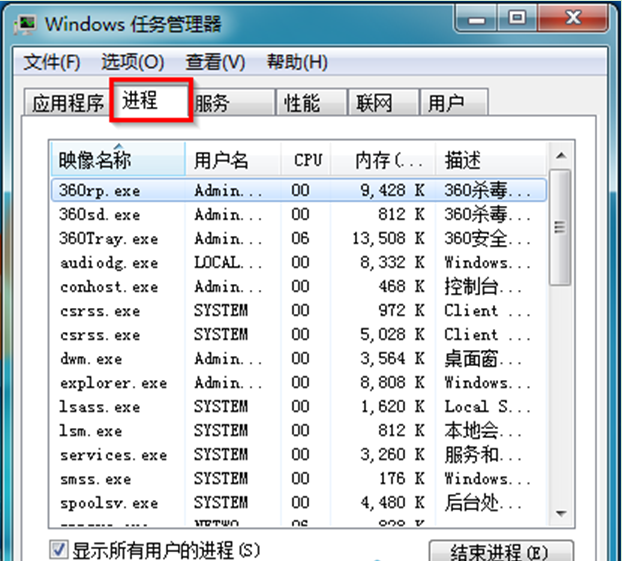This screenshot has height=561, width=622.
Task: Click the 1,620 K memory value
Action: click(x=393, y=407)
